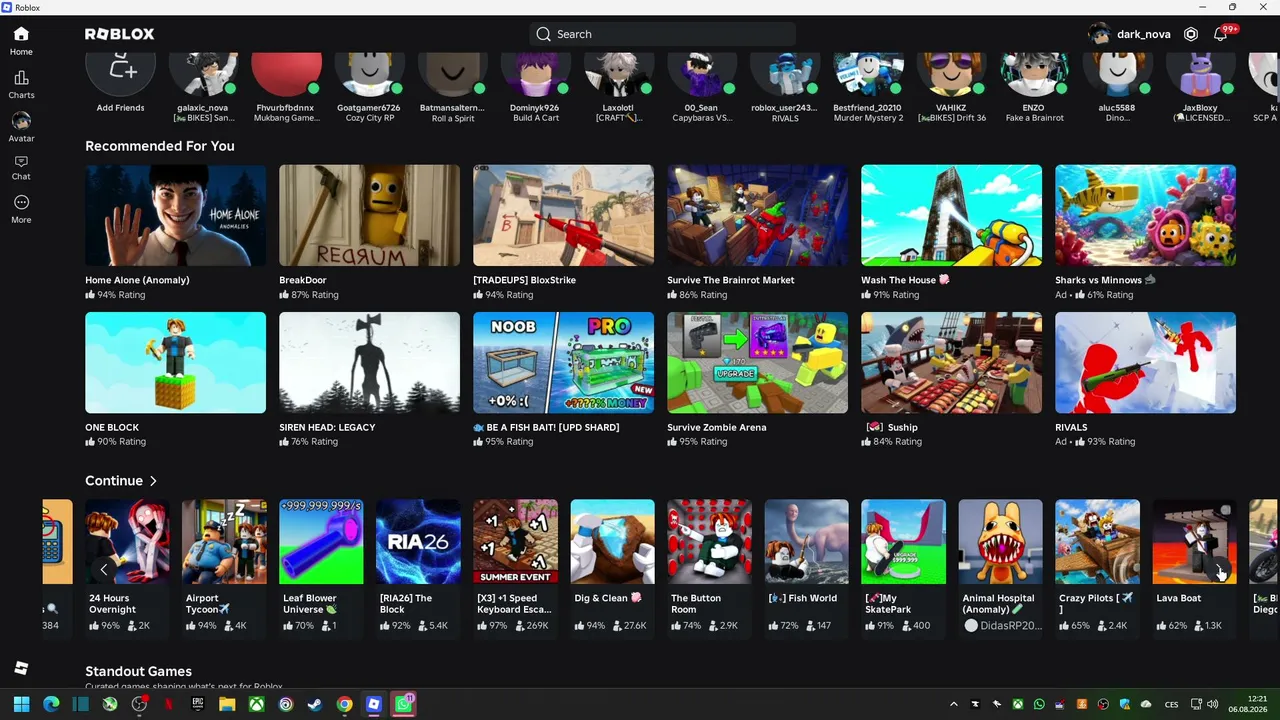Open the RIVALS ad thumbnail

pyautogui.click(x=1146, y=363)
